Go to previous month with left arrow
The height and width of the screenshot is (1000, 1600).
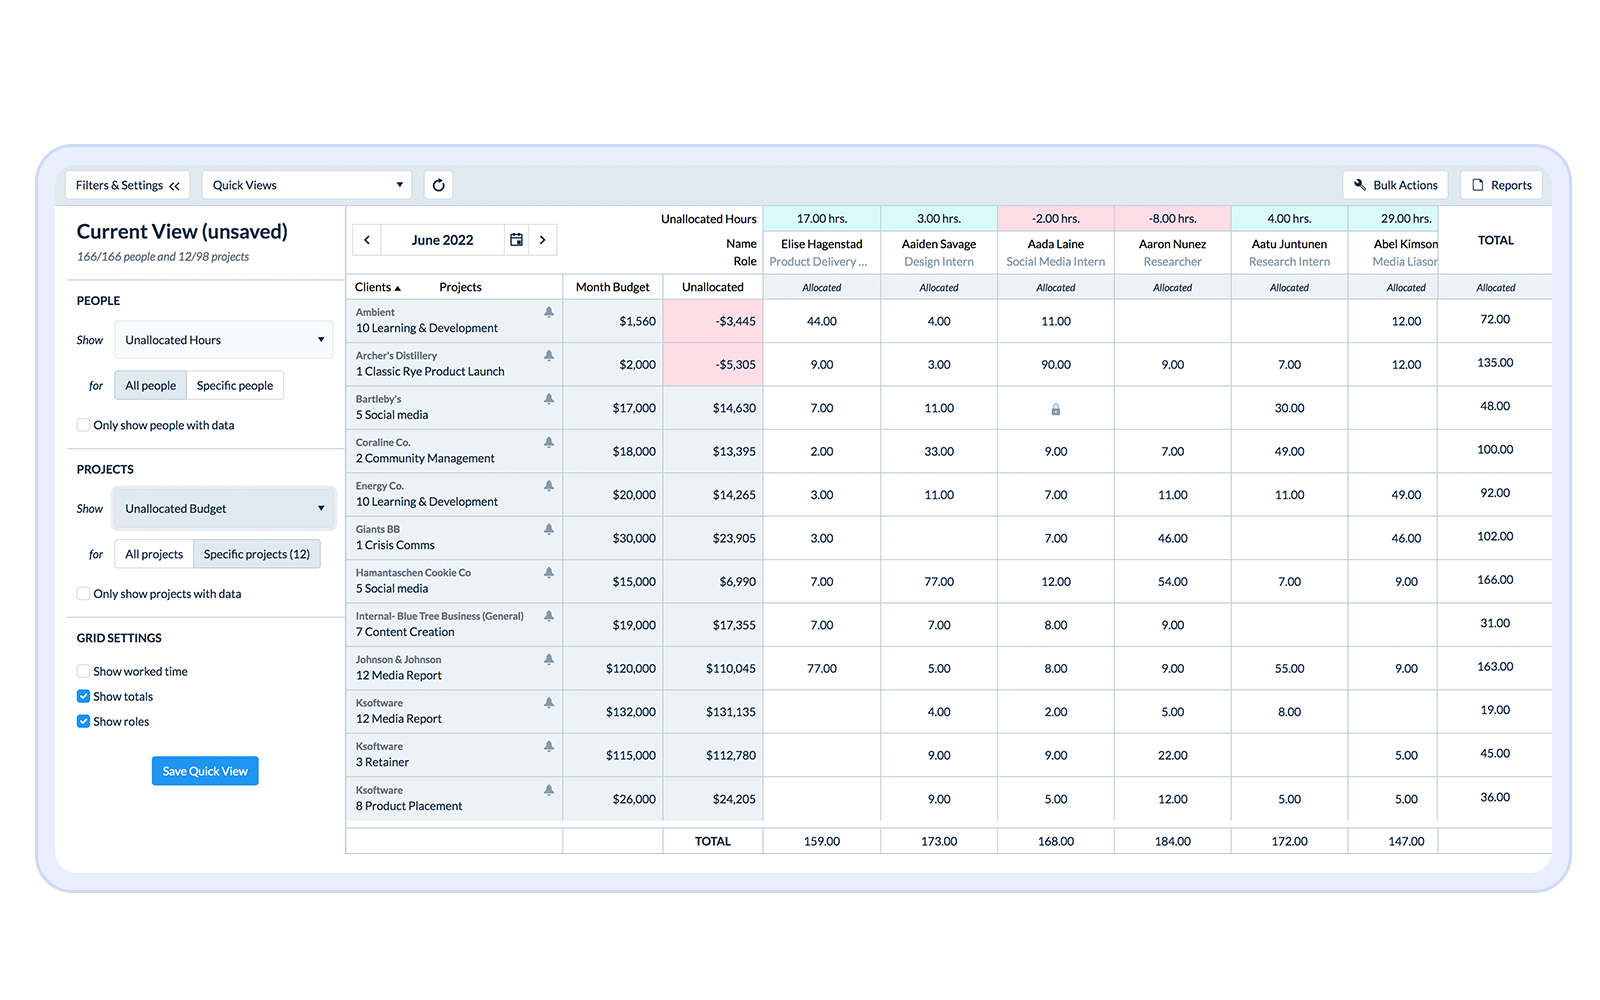pyautogui.click(x=367, y=240)
